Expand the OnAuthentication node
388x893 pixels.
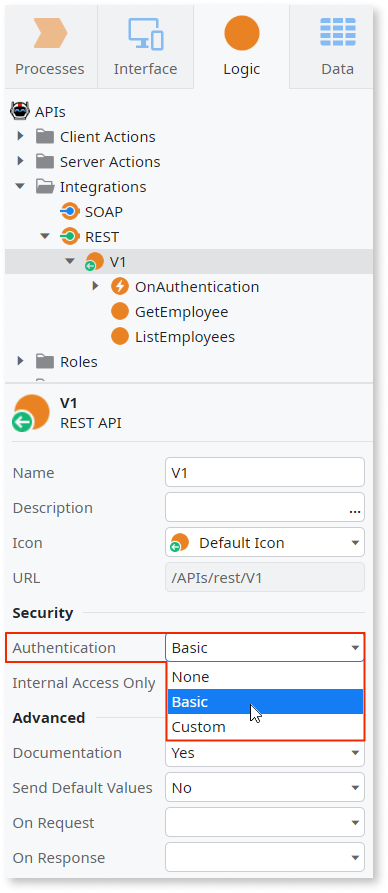[96, 286]
